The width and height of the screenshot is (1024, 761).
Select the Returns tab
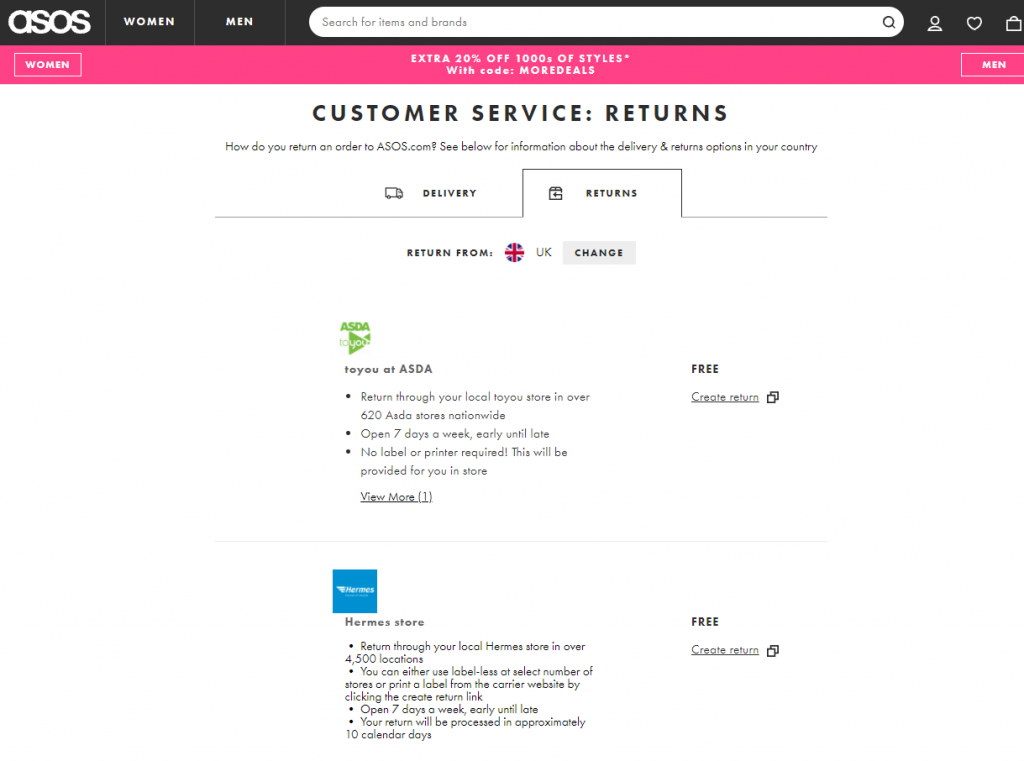[601, 193]
